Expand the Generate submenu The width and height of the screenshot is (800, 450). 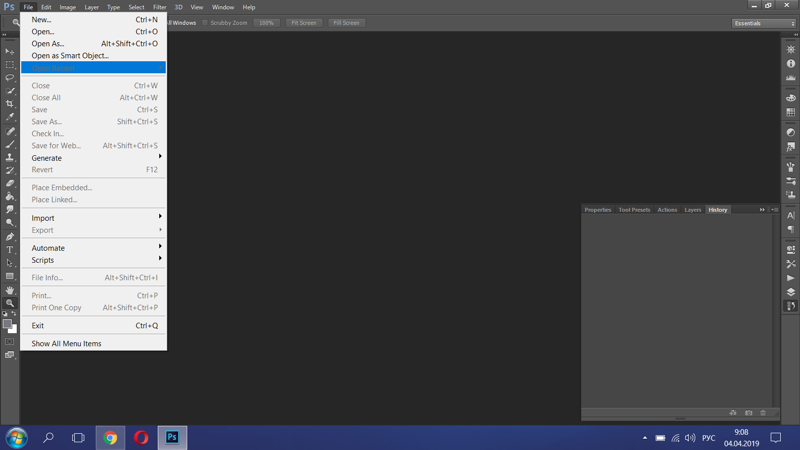tap(94, 158)
